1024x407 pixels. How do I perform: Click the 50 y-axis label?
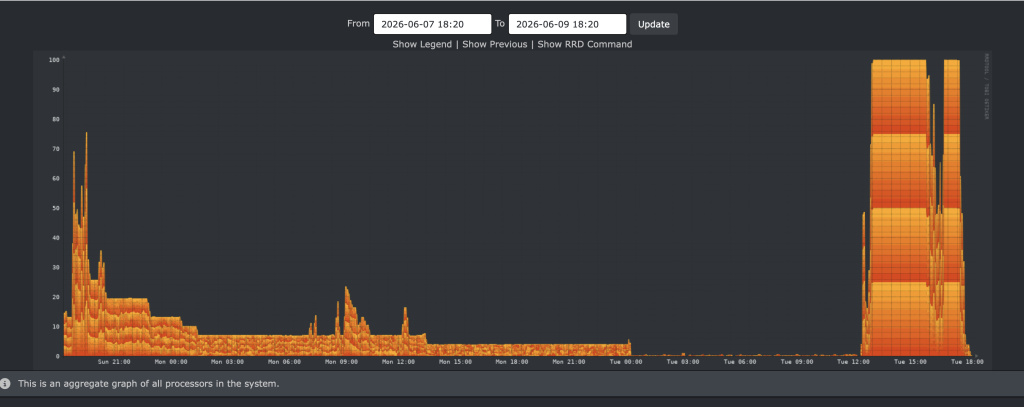[x=56, y=208]
